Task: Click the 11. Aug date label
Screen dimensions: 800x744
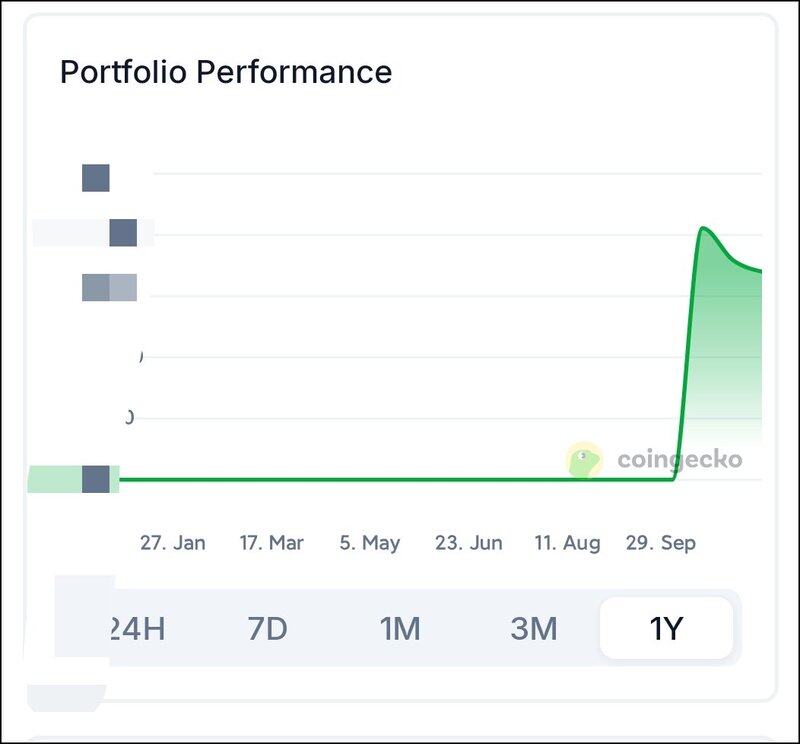Action: pyautogui.click(x=567, y=543)
